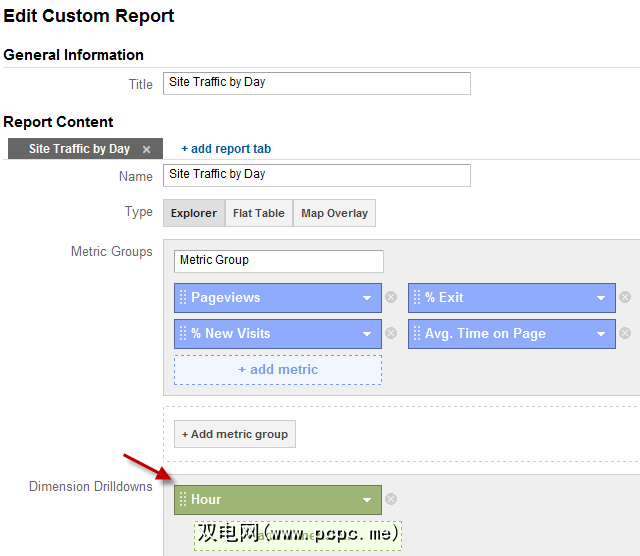Remove the Pageviews metric

[391, 297]
